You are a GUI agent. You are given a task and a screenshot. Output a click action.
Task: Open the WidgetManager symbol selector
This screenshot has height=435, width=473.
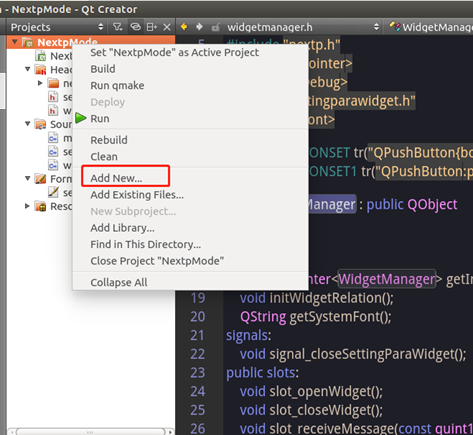pos(431,27)
